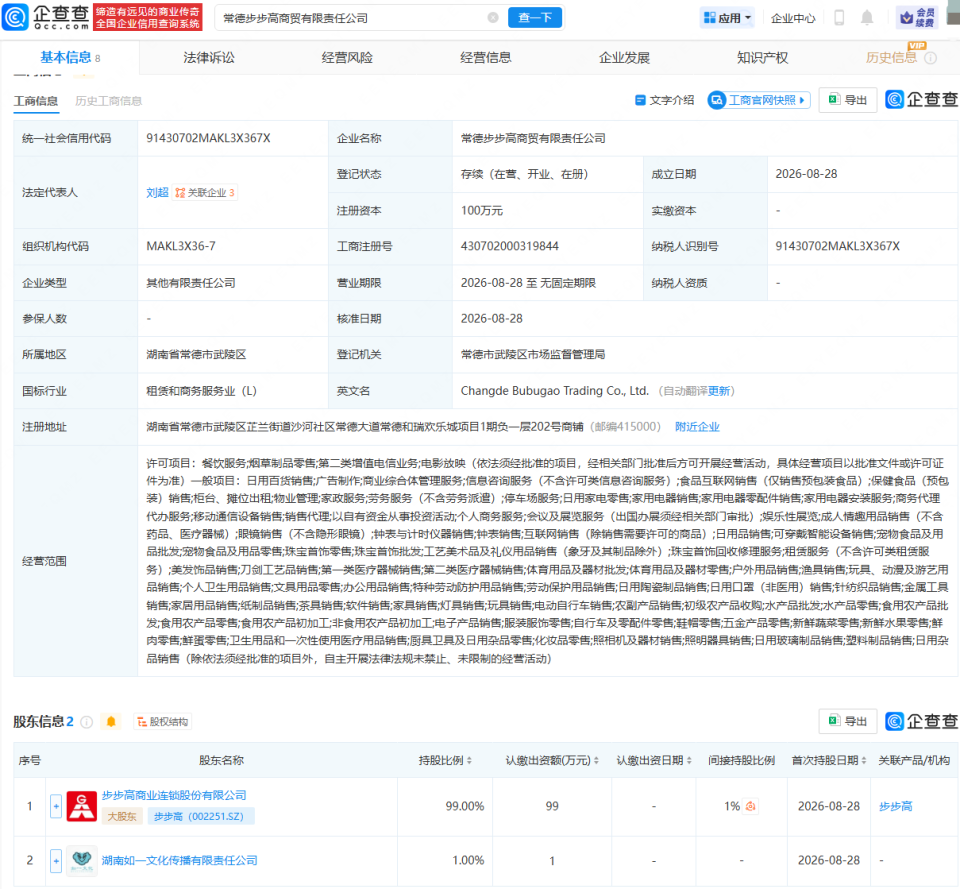Screen dimensions: 960x889
Task: Open 附近企业 nearby companies link
Action: tap(697, 427)
